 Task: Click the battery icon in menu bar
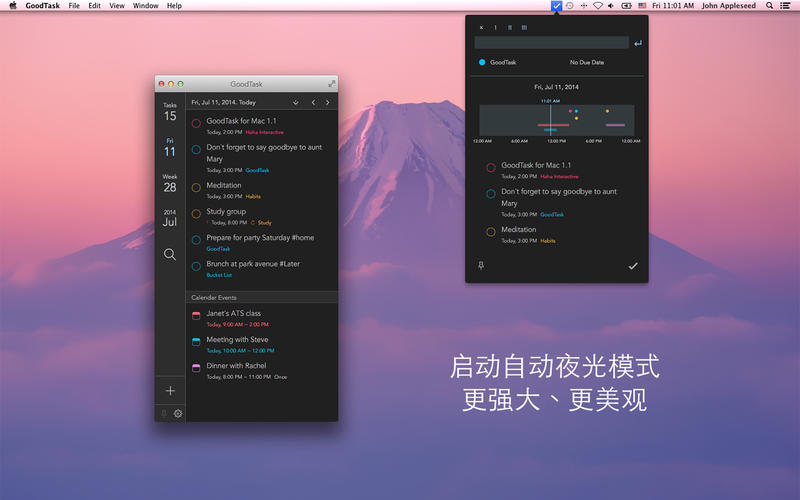[626, 6]
